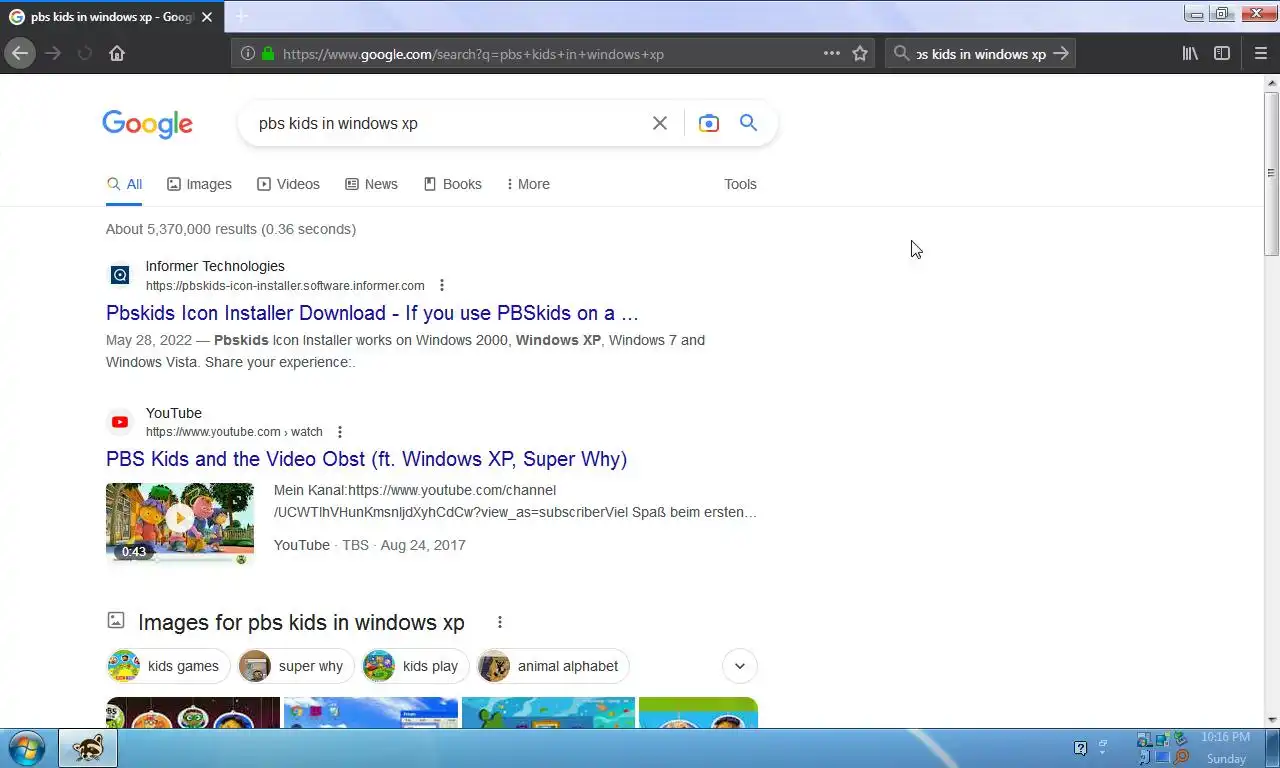The width and height of the screenshot is (1280, 768).
Task: Expand the More search categories menu
Action: tap(528, 184)
